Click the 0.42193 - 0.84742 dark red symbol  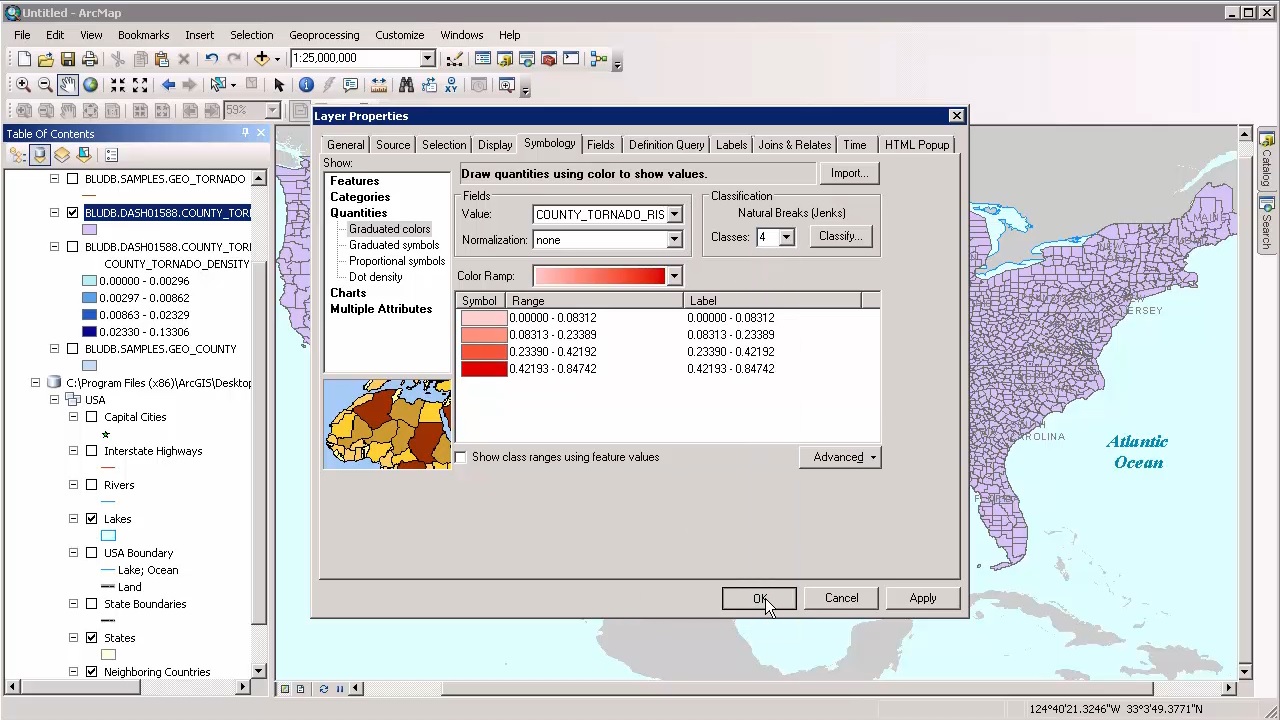(x=484, y=369)
